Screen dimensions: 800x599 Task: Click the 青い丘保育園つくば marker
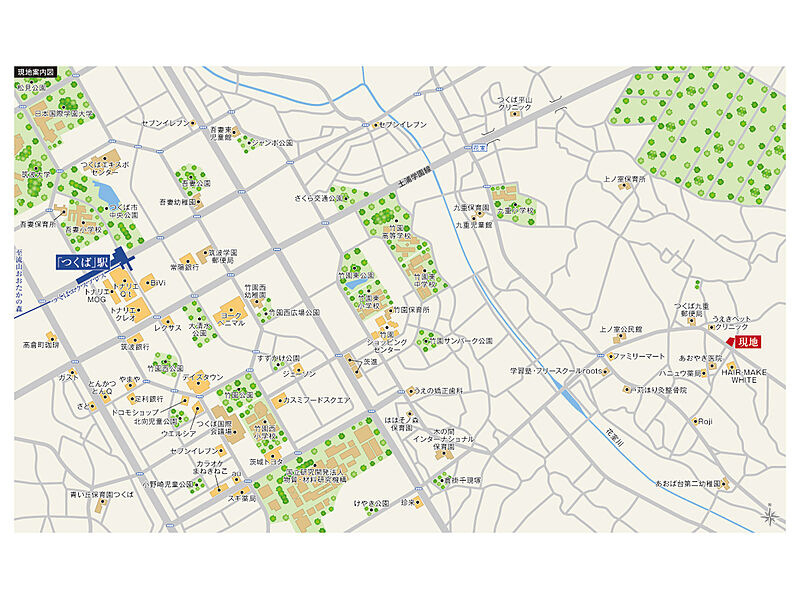click(x=100, y=502)
